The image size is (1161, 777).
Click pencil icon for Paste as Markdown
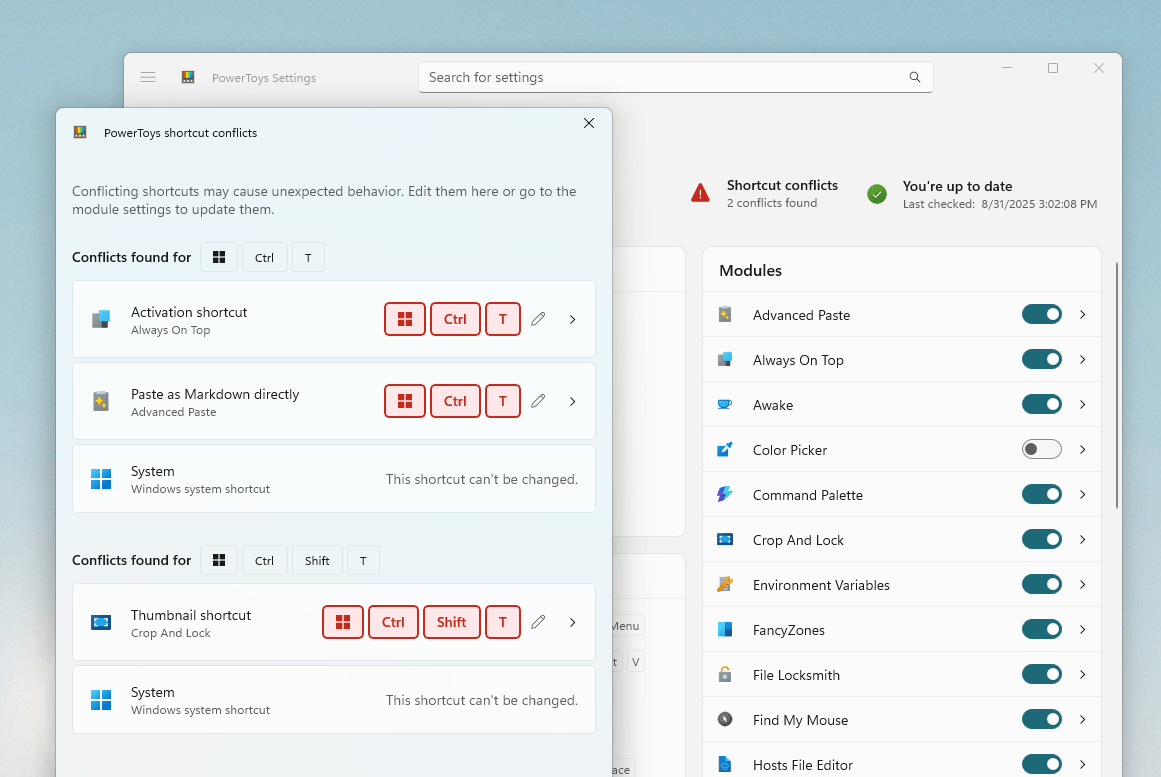coord(538,401)
